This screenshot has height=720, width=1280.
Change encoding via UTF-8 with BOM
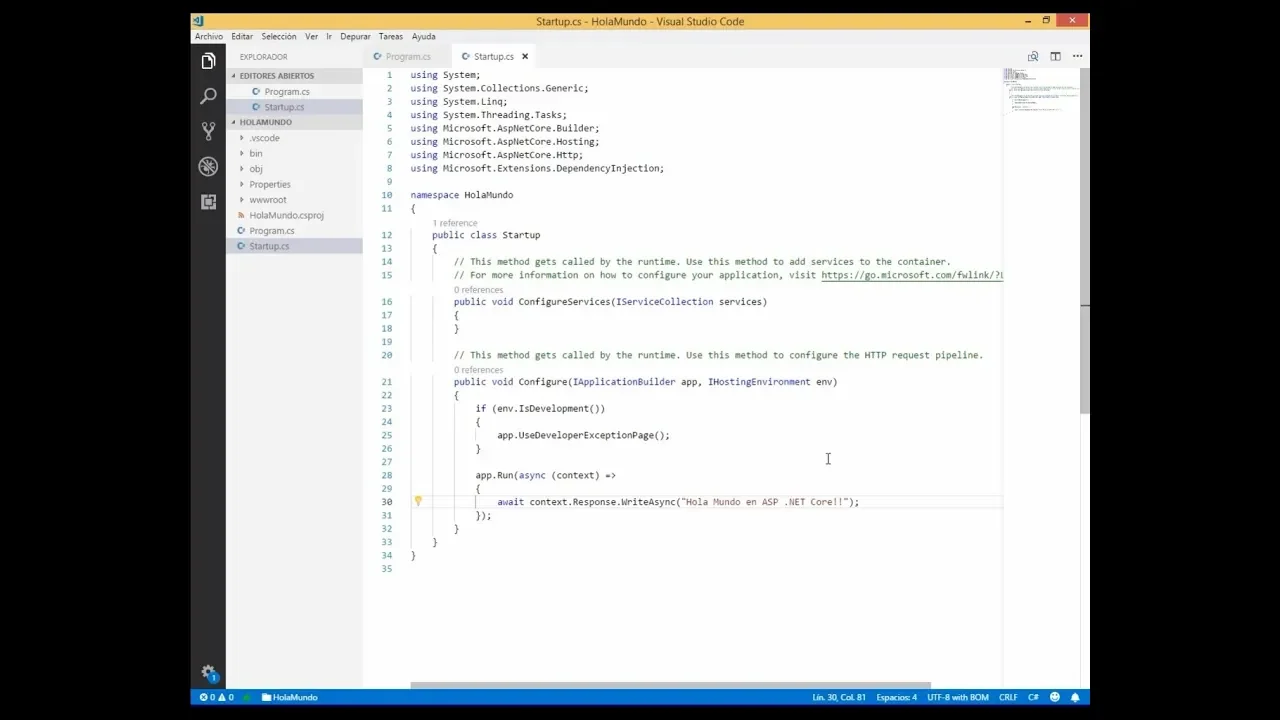(x=958, y=697)
